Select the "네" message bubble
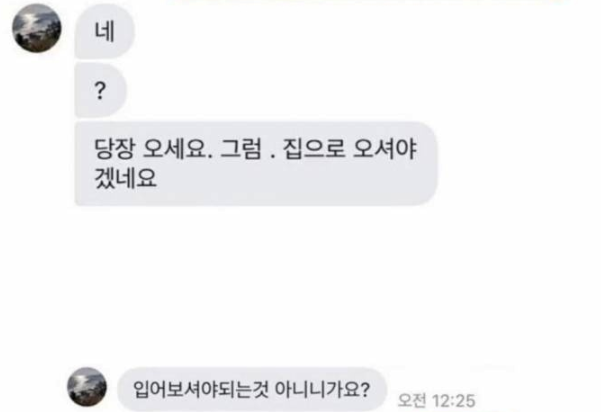Screen dimensions: 601x412 105,31
